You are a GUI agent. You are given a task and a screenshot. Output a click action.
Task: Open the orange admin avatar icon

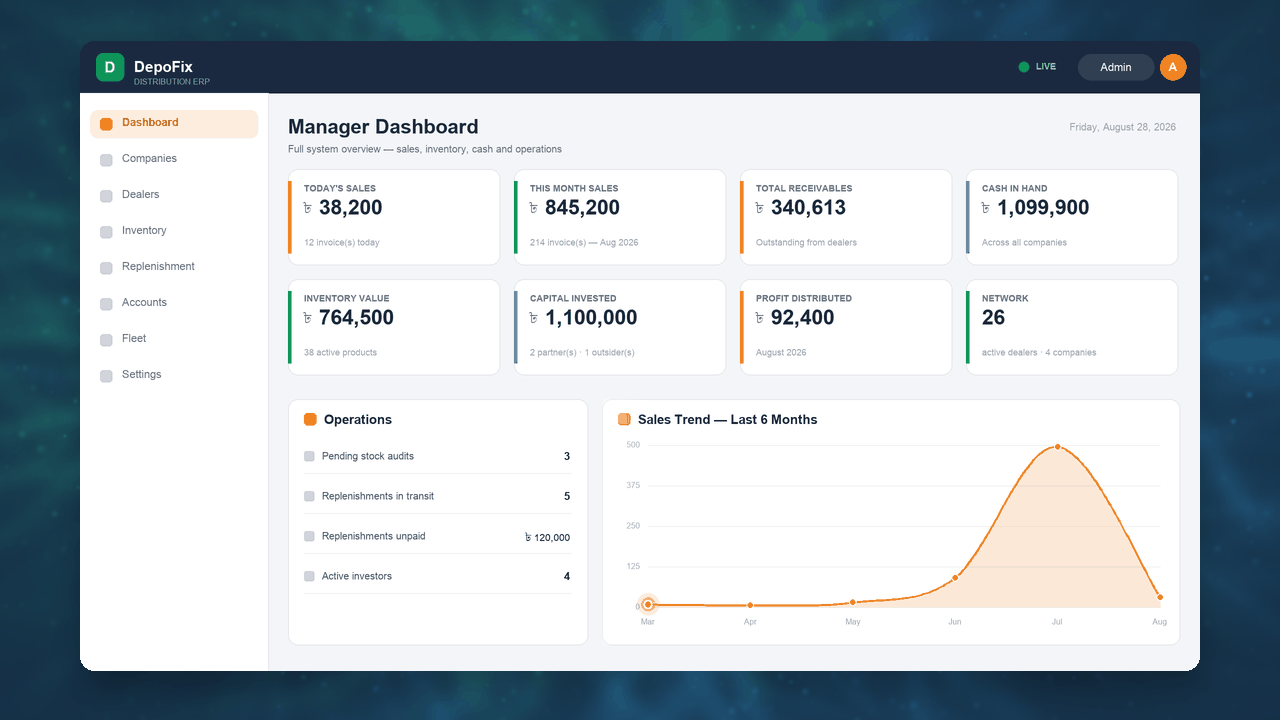[x=1173, y=67]
